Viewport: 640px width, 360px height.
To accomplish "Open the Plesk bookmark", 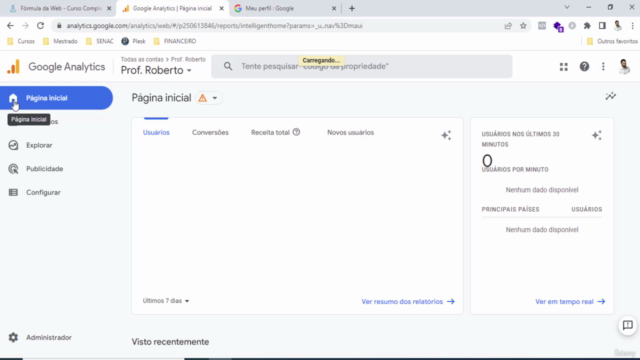I will coord(133,41).
